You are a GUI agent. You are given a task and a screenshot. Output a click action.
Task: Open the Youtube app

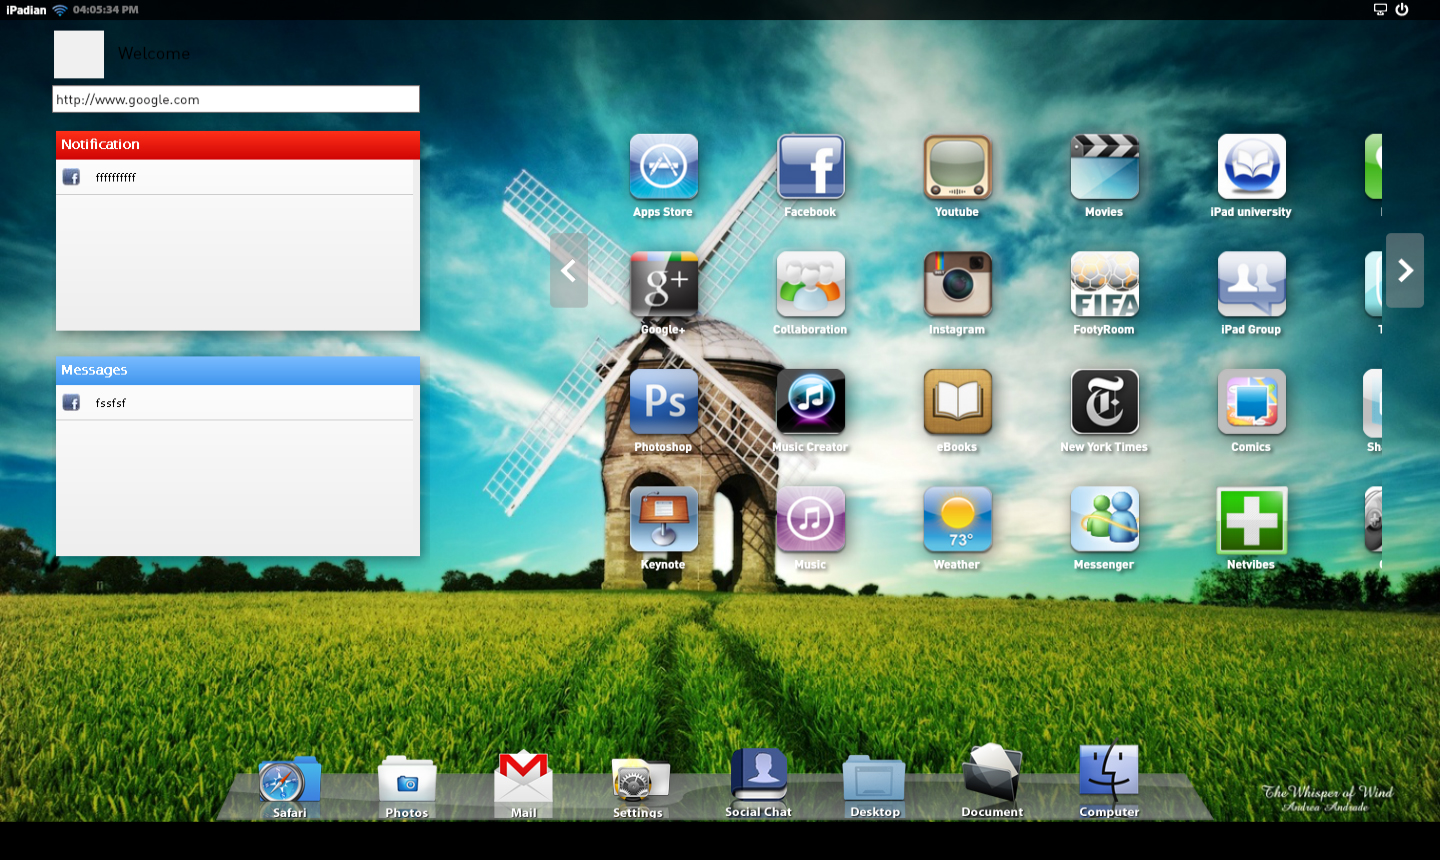958,167
